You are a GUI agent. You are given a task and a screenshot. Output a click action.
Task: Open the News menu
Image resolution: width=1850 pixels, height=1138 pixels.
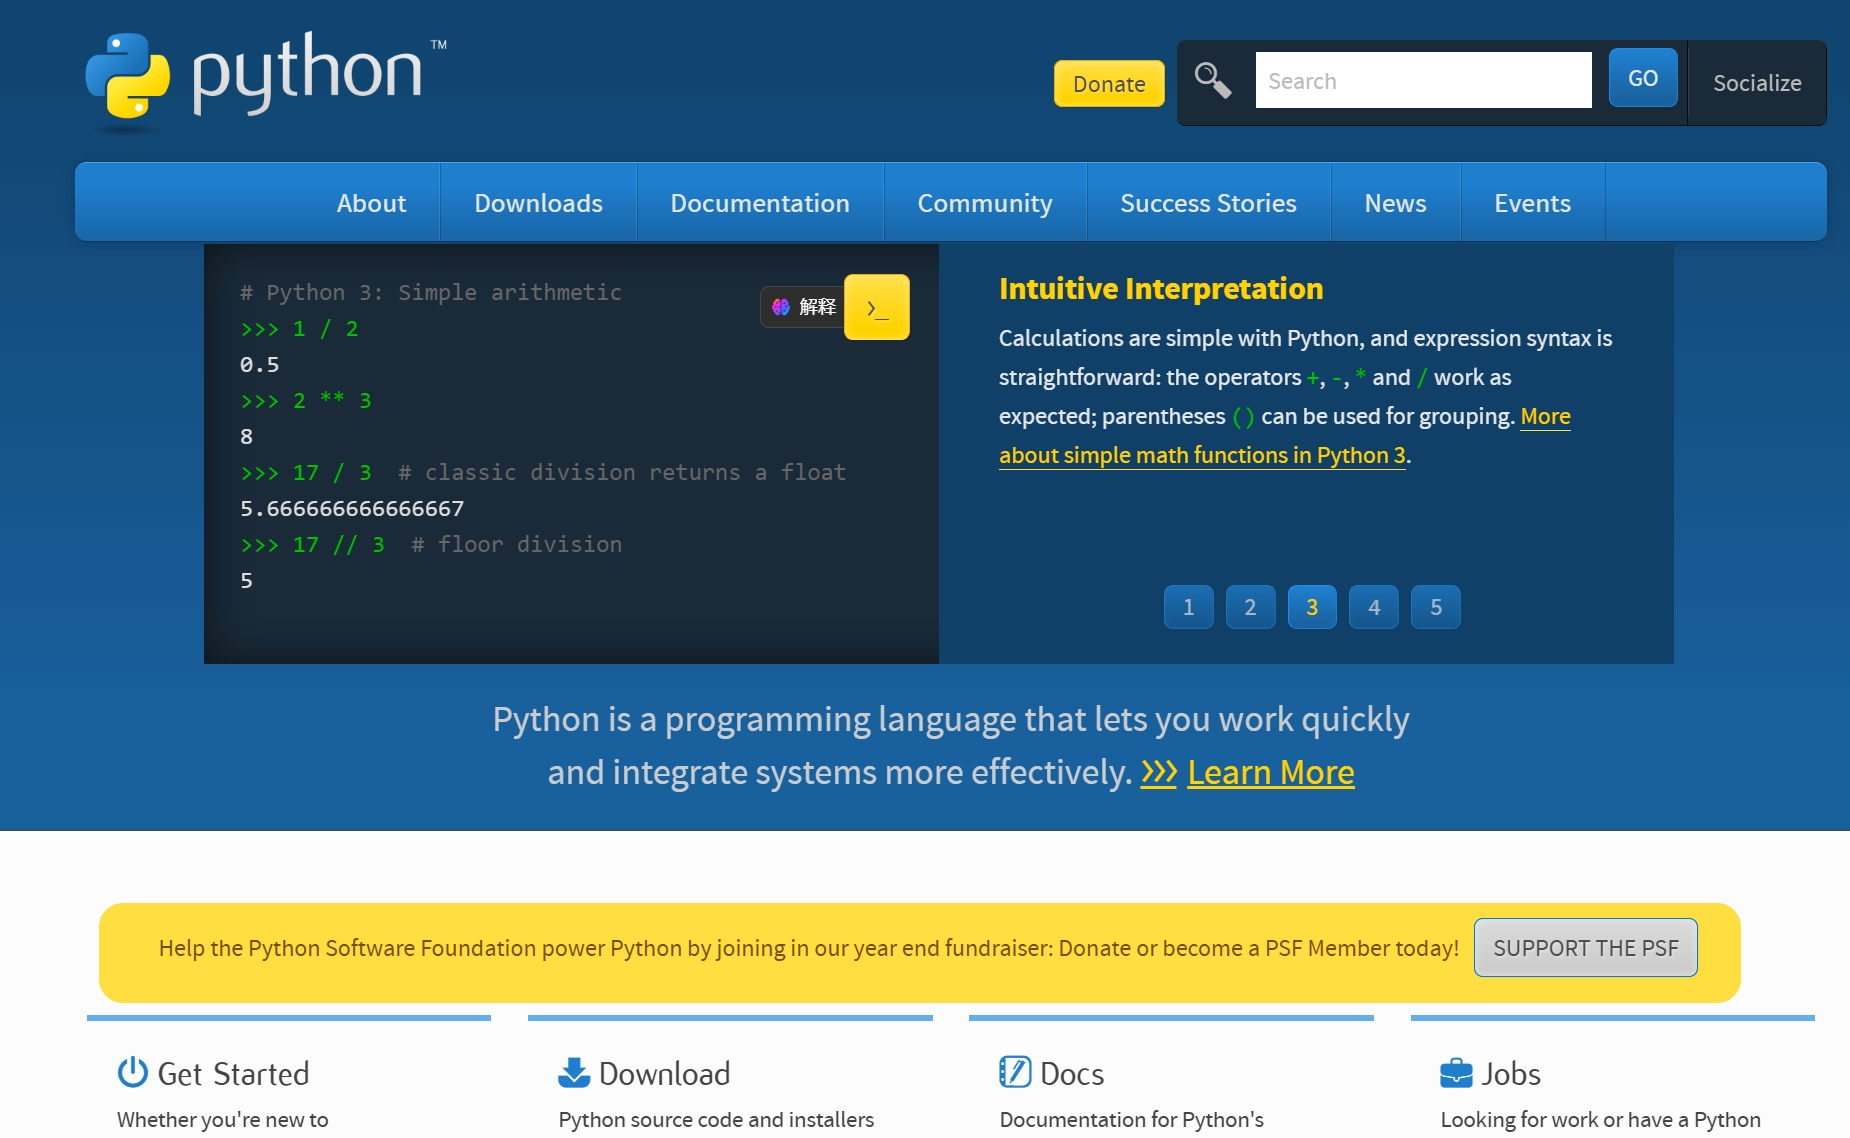tap(1395, 203)
